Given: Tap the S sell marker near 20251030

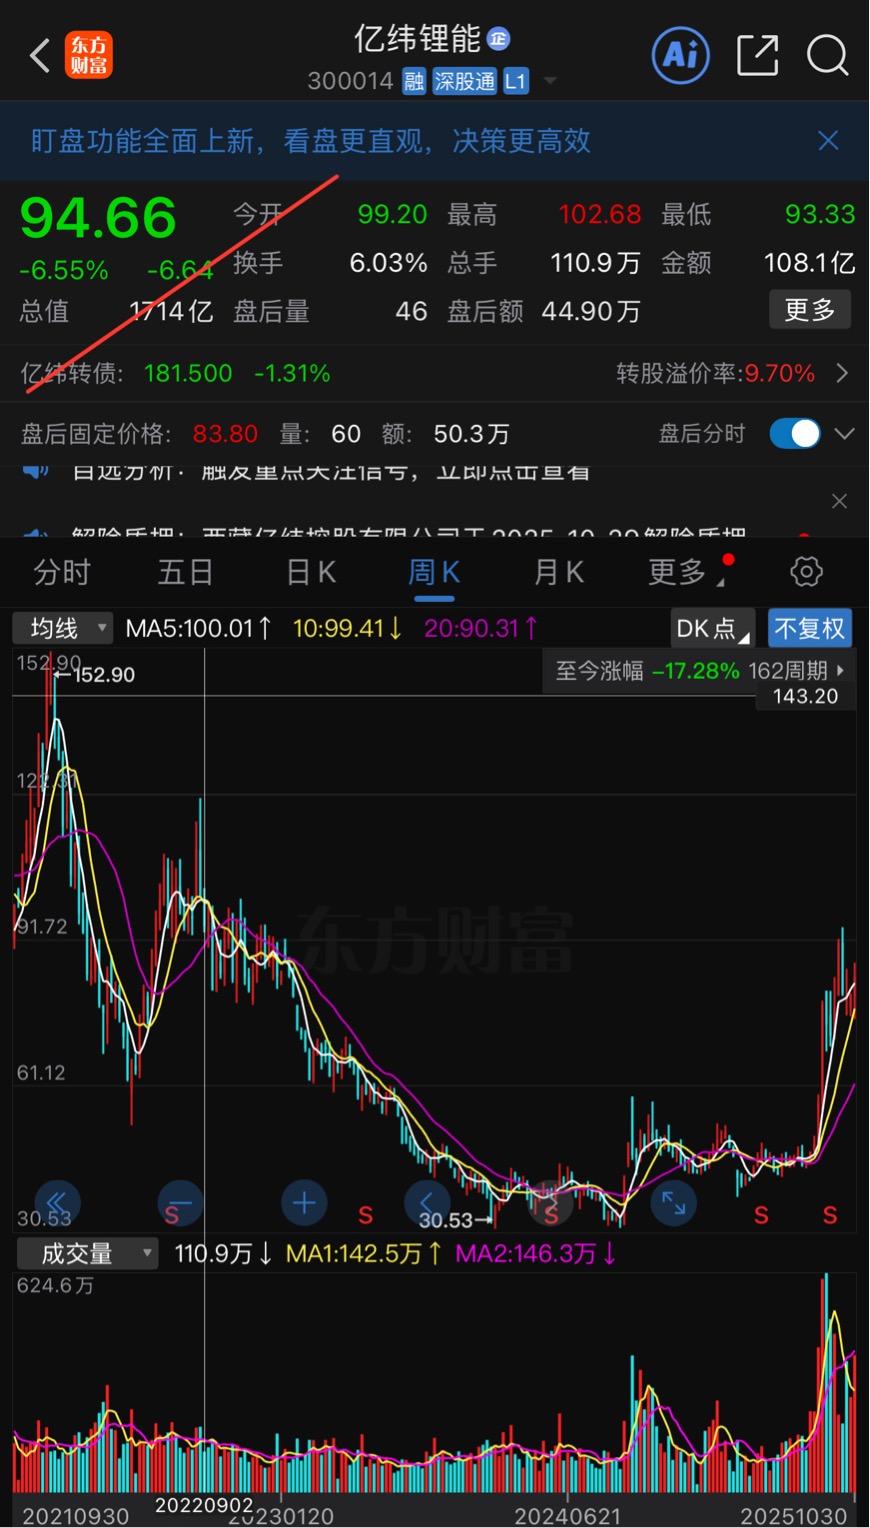Looking at the screenshot, I should pos(830,1215).
